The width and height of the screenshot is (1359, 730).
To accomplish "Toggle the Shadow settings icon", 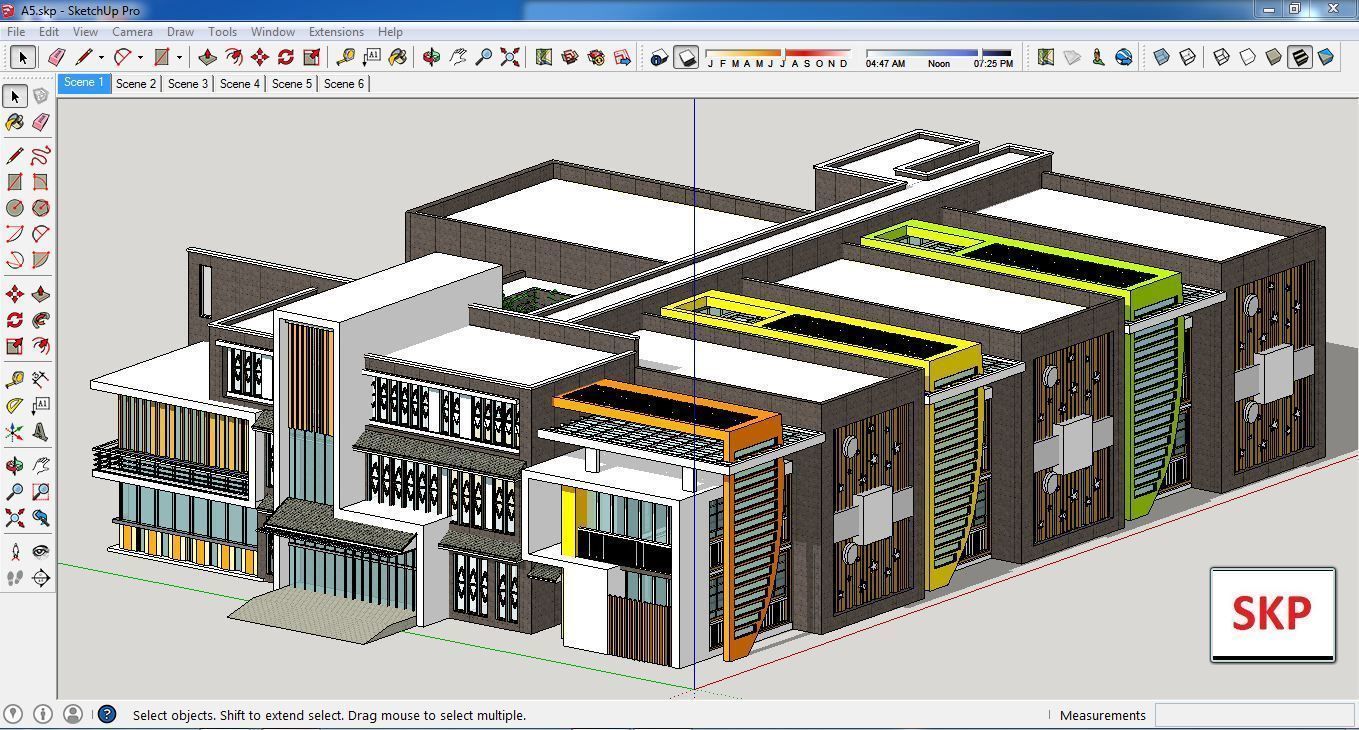I will click(x=659, y=57).
